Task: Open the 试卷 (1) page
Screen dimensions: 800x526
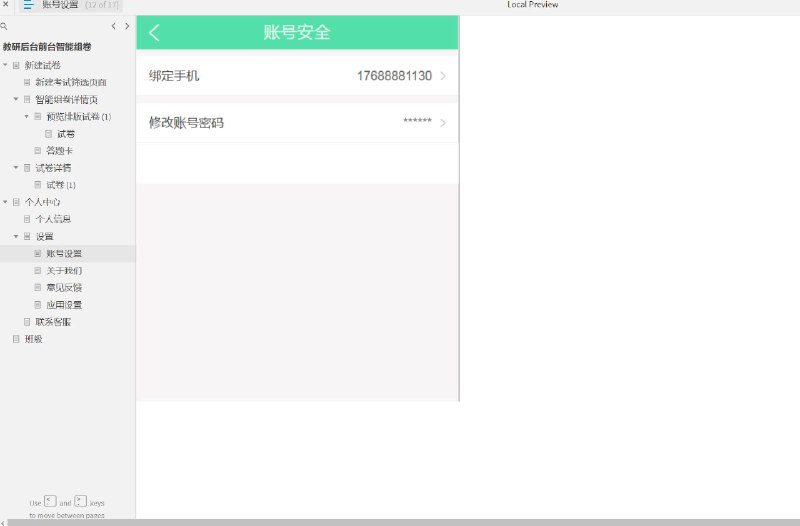Action: coord(61,185)
